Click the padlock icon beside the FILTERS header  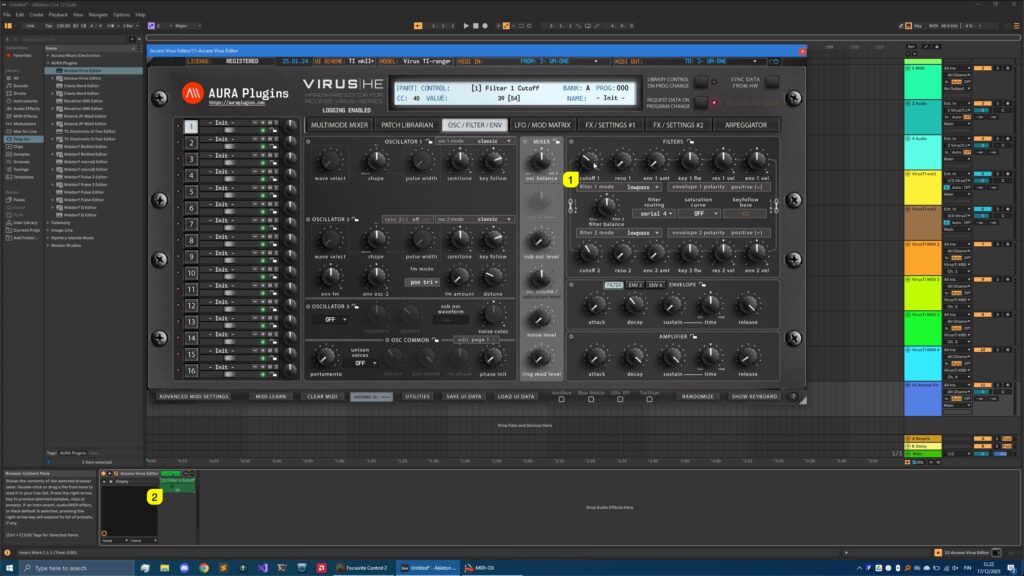click(x=690, y=142)
